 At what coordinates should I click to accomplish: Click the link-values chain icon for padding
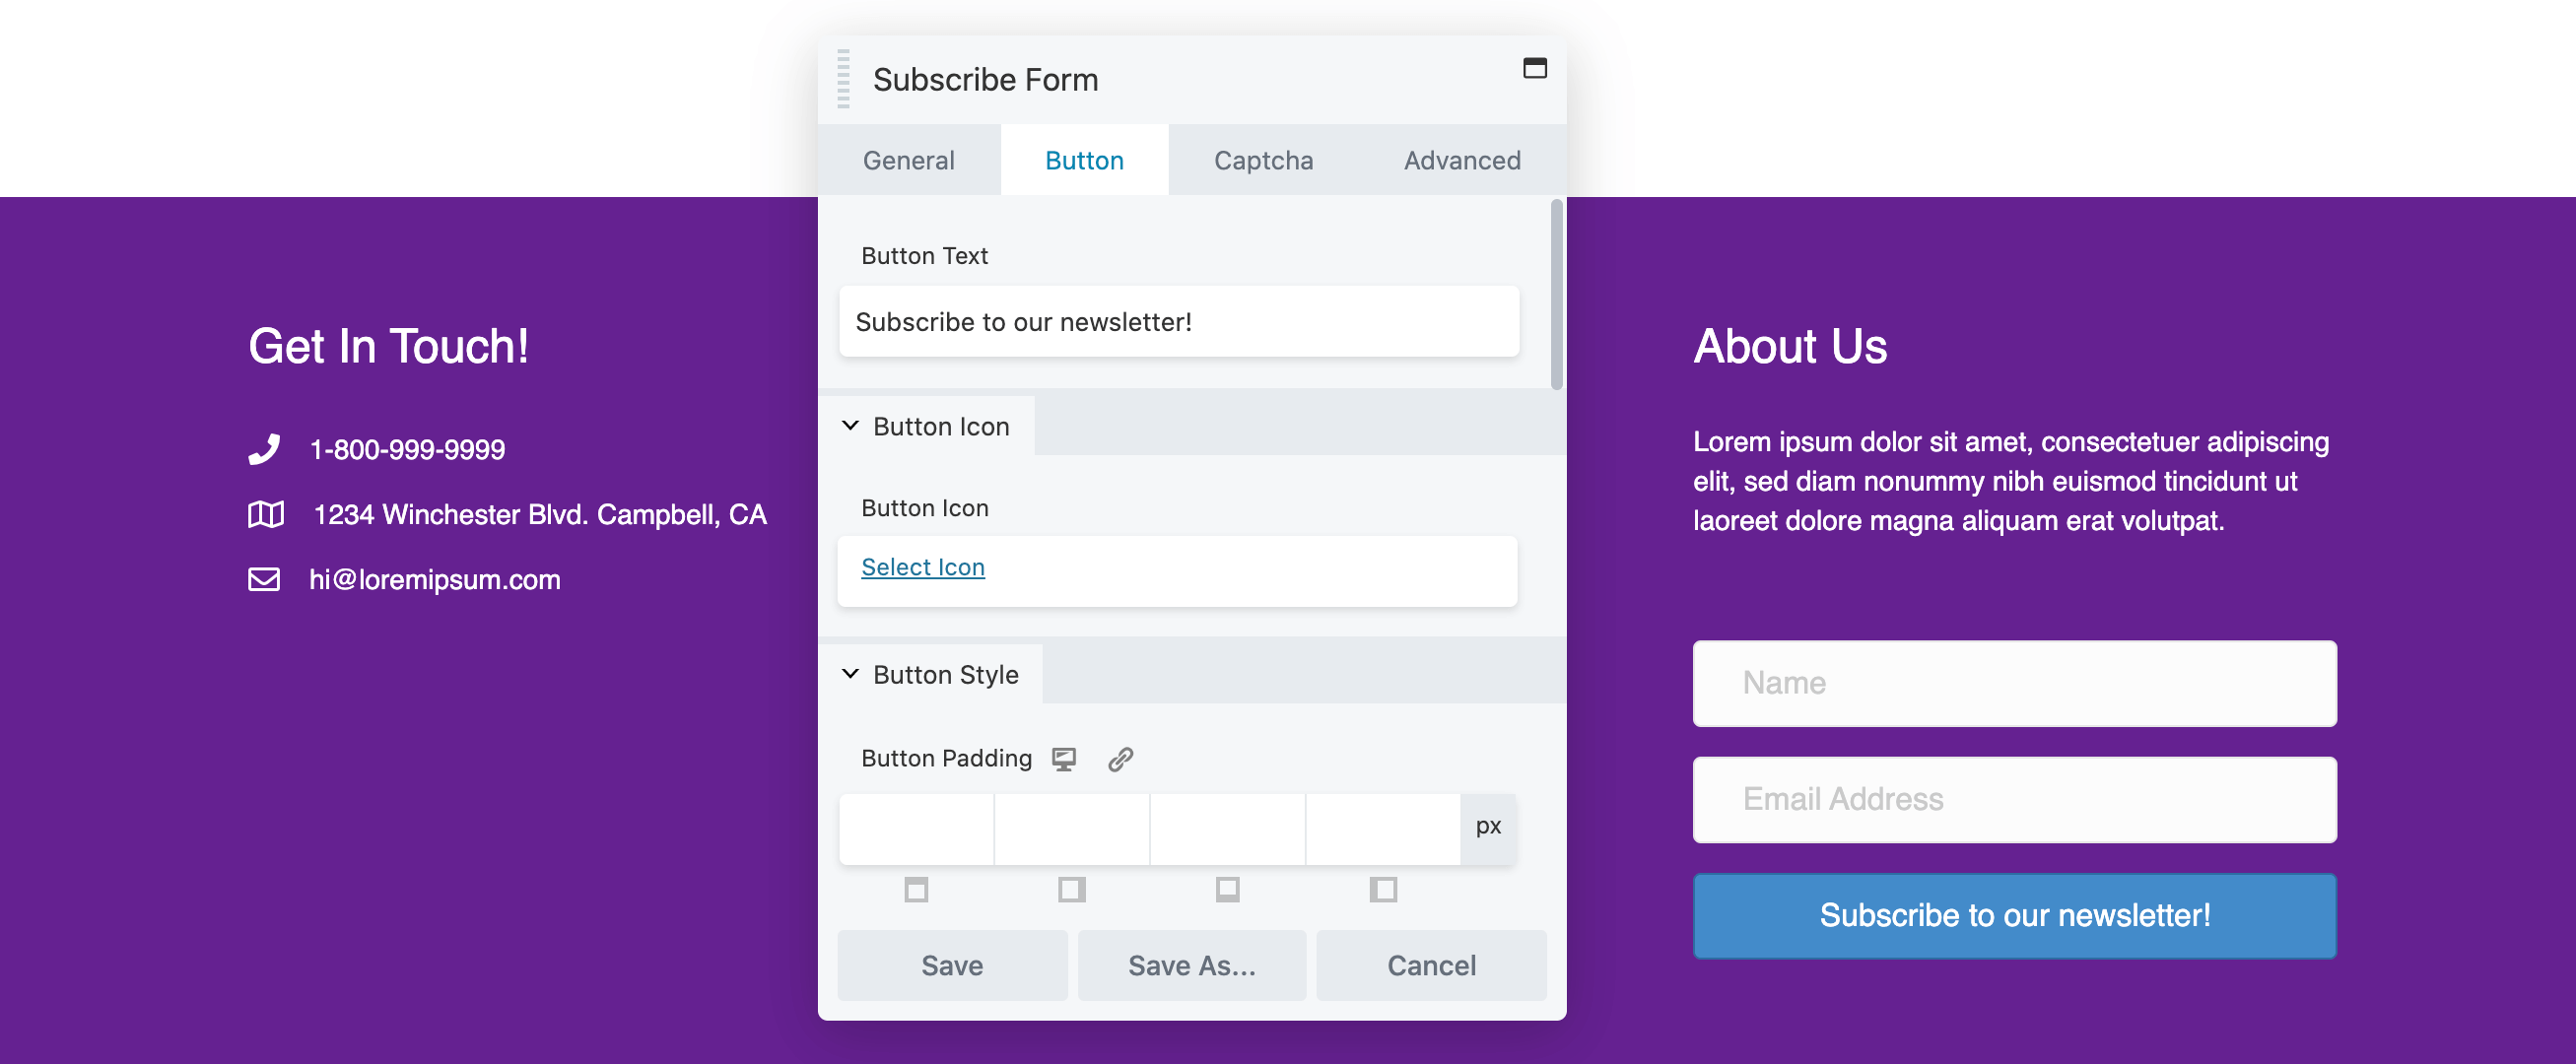pos(1120,759)
